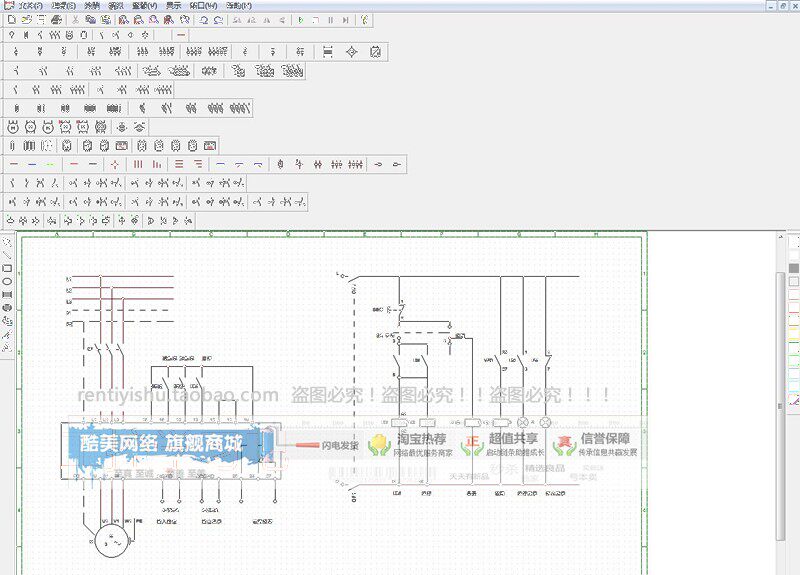The width and height of the screenshot is (800, 575).
Task: Select the ellipse drawing tool in left sidebar
Action: click(x=7, y=281)
